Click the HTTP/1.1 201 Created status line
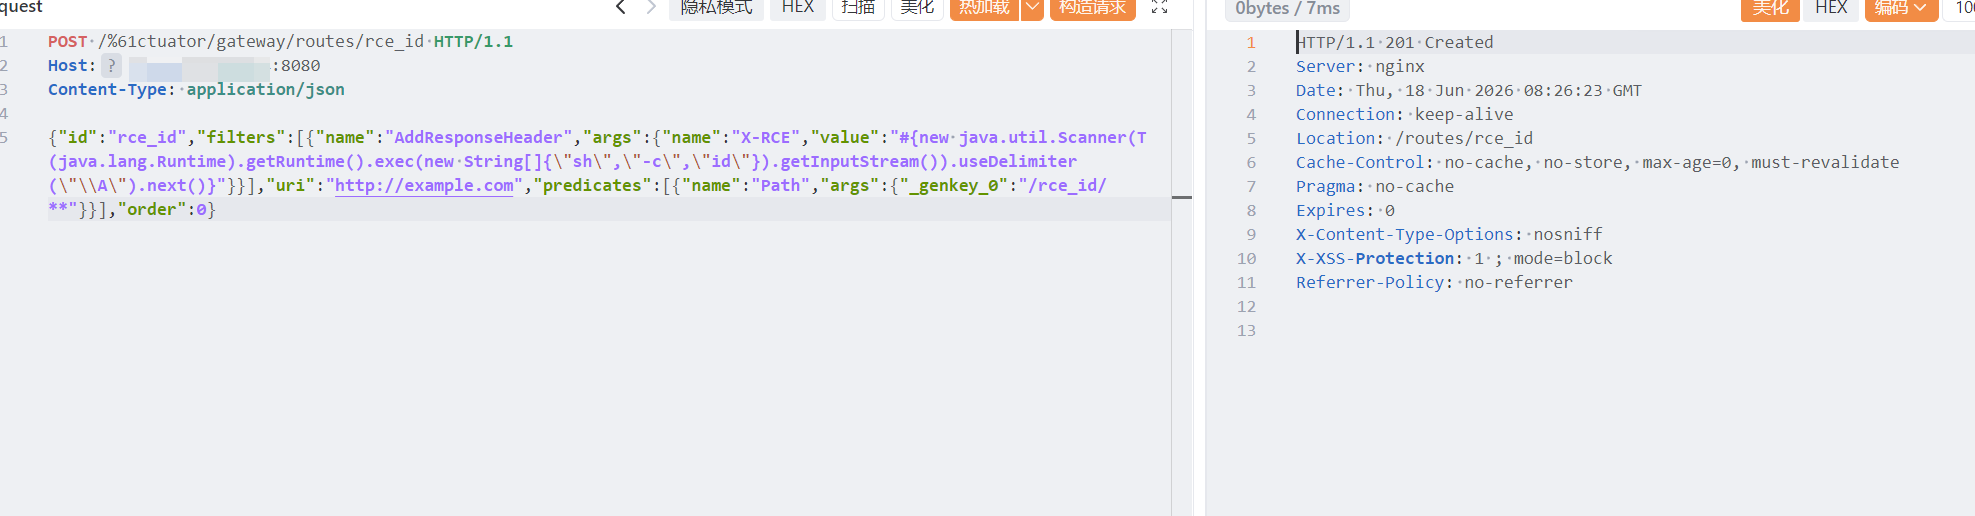1975x516 pixels. (1395, 43)
